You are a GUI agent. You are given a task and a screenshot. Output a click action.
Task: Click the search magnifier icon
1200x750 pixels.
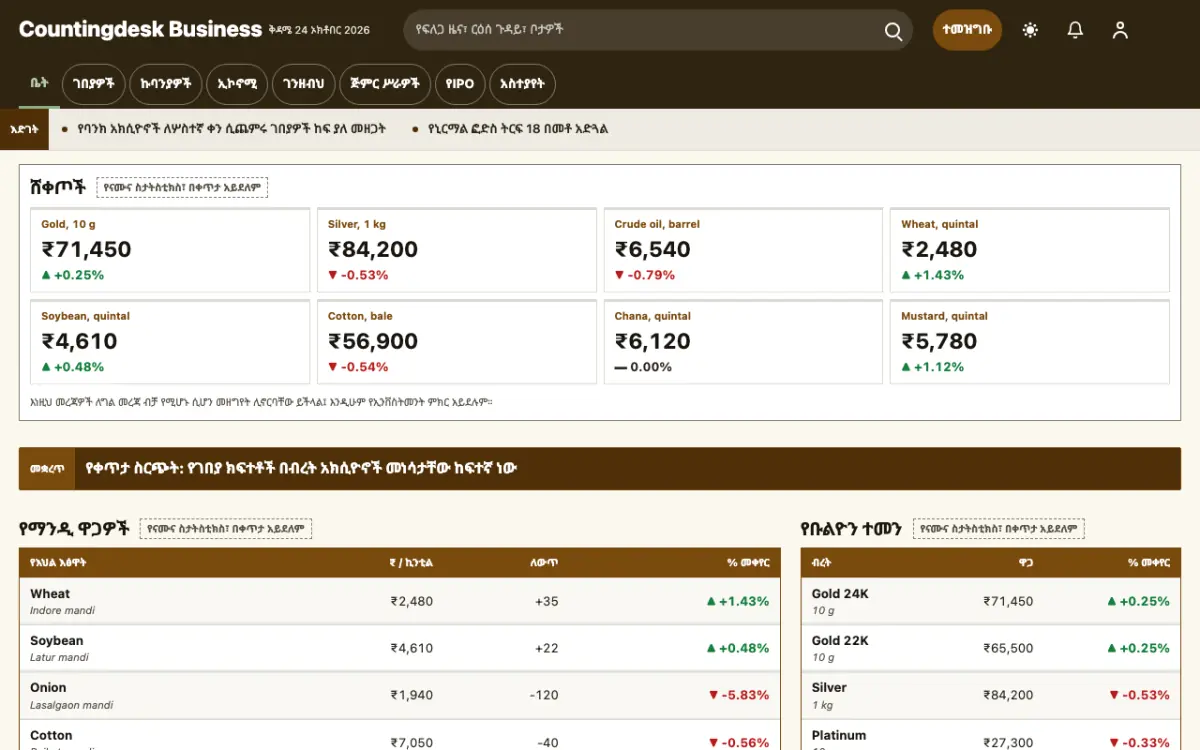click(x=893, y=31)
